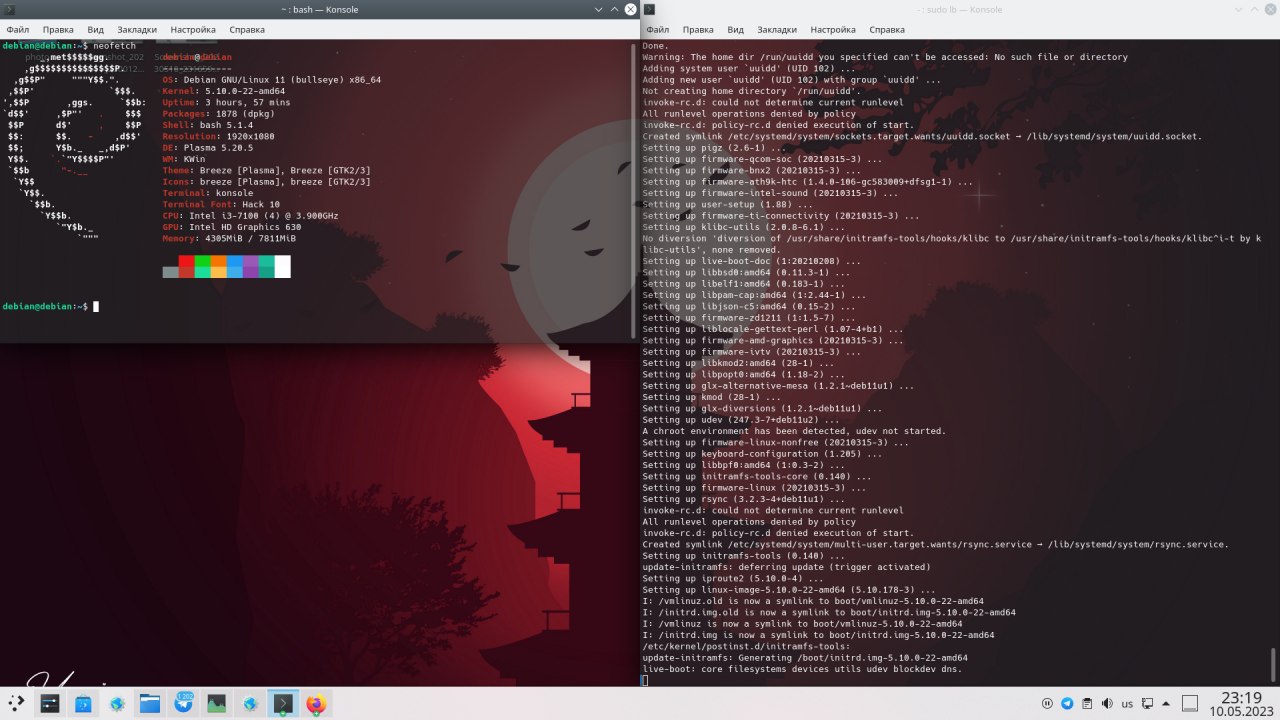Click the 'Shell: bash 5.1.4' line
Screen dimensions: 1280x720
pos(207,123)
